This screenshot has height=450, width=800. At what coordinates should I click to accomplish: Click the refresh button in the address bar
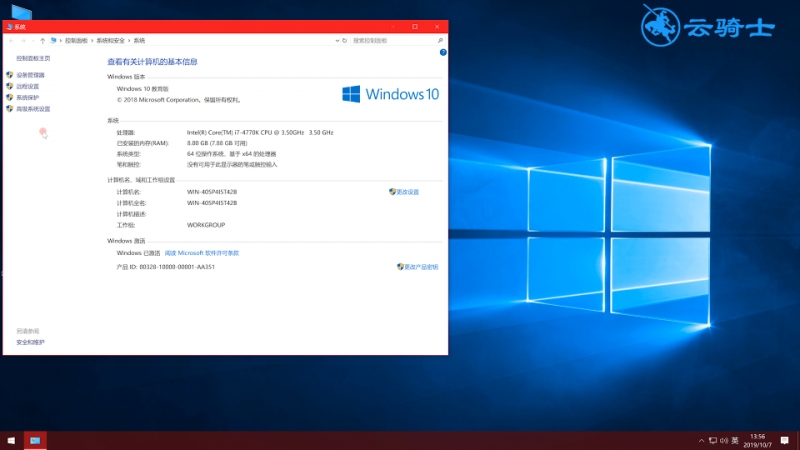(x=344, y=40)
